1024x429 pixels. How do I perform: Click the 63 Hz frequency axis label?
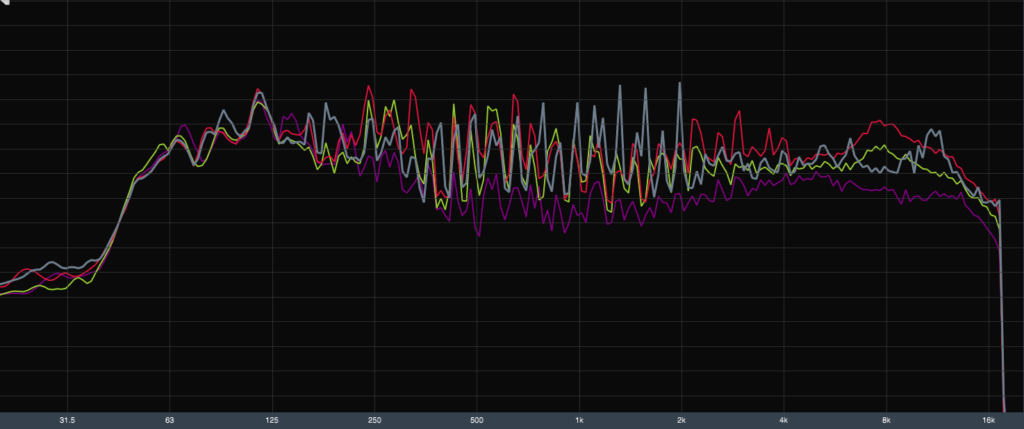[x=170, y=420]
